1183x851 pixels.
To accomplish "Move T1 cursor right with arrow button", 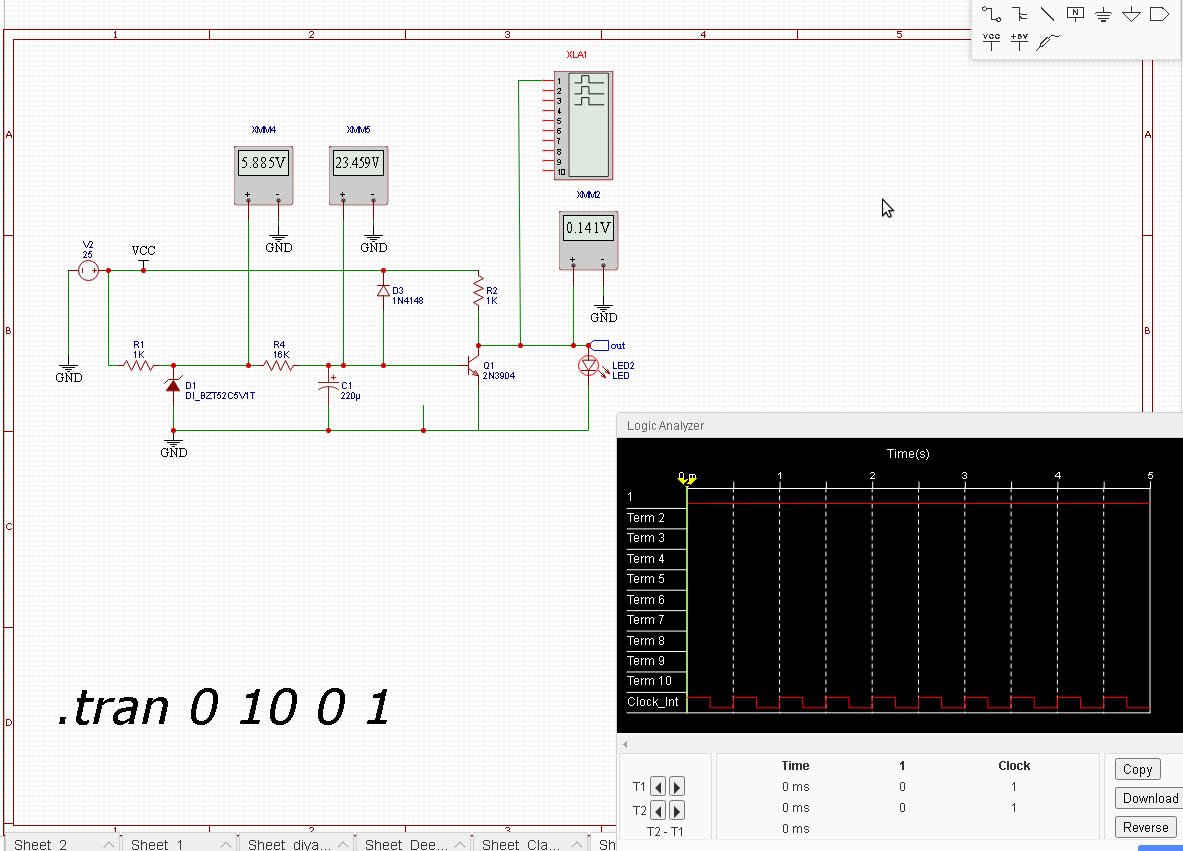I will (x=677, y=787).
